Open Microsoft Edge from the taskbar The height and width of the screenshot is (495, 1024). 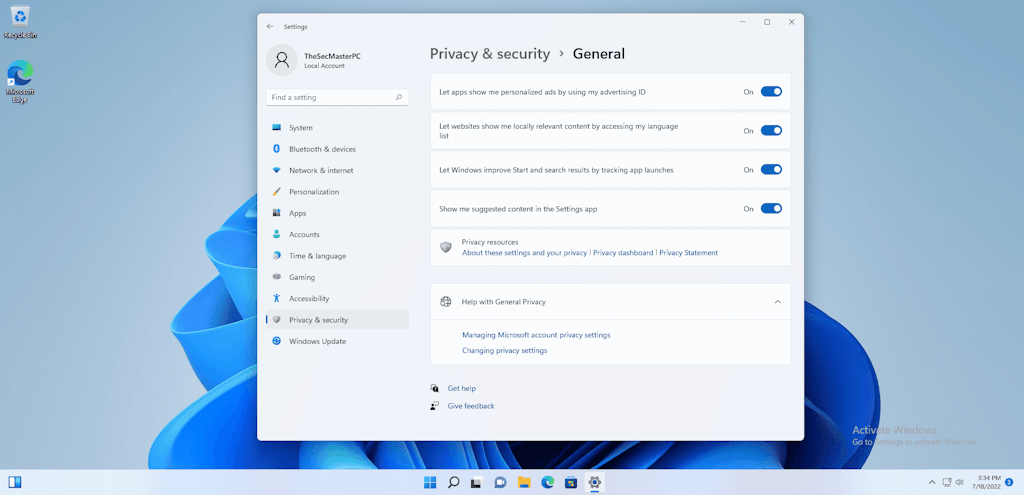547,483
